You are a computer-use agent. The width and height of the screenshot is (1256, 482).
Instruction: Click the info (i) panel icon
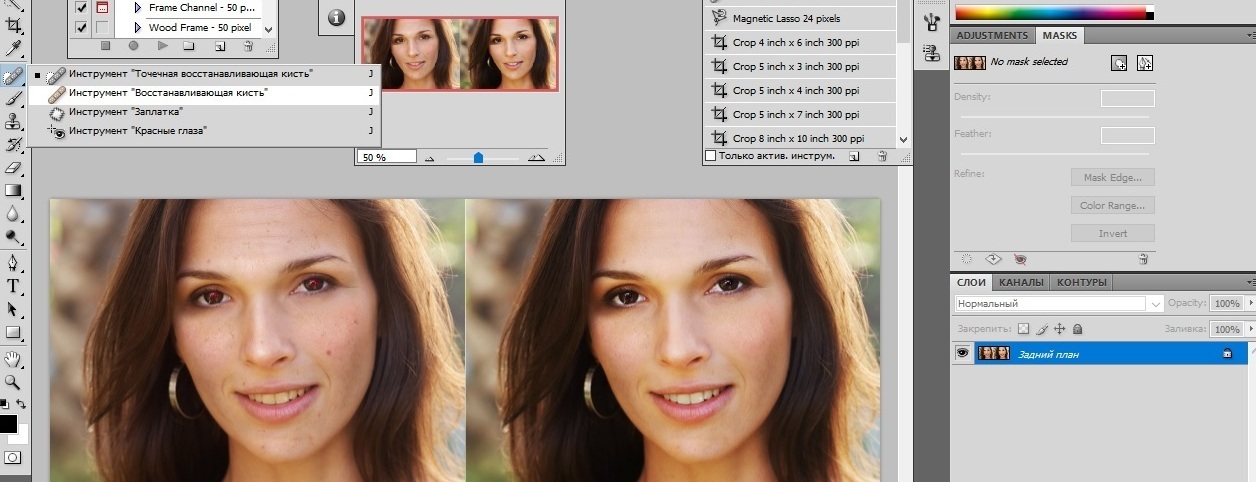click(337, 17)
